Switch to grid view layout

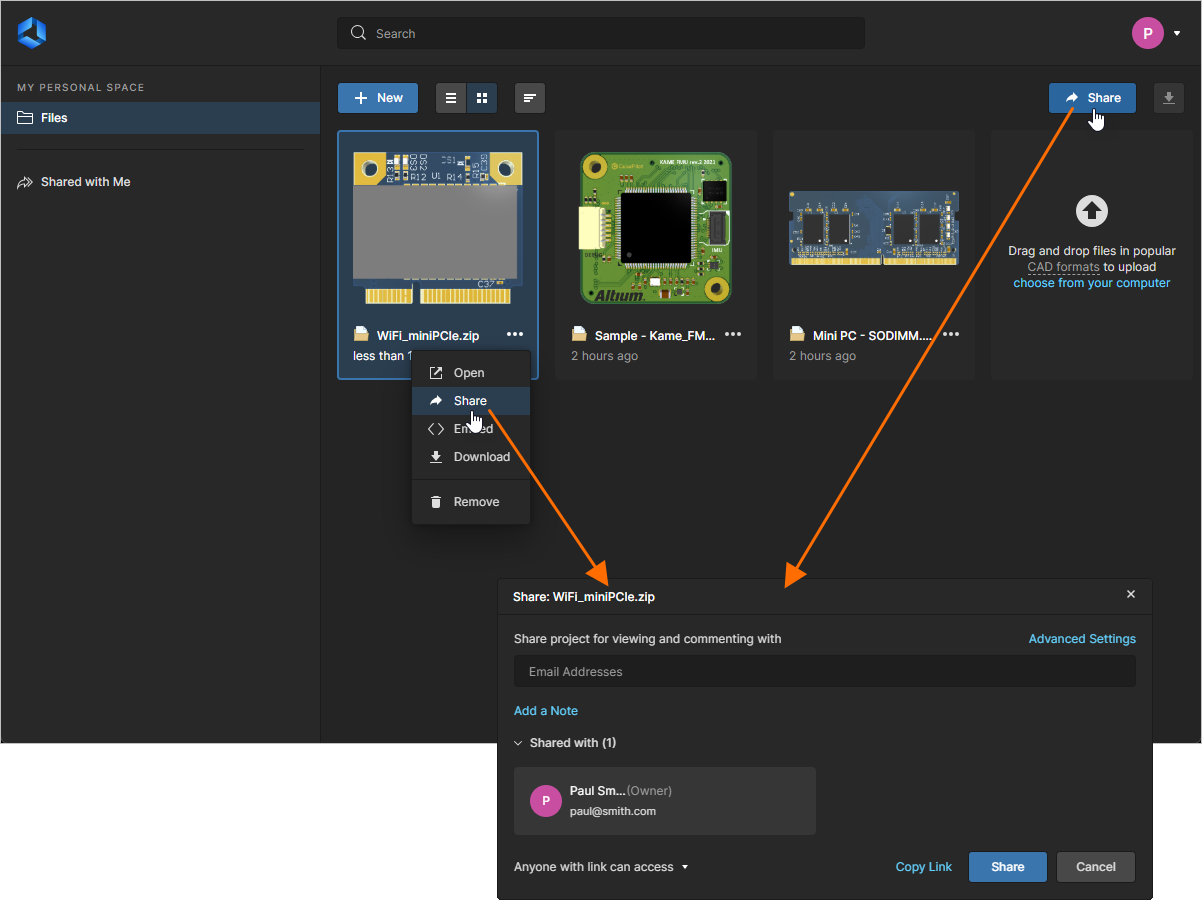tap(483, 97)
